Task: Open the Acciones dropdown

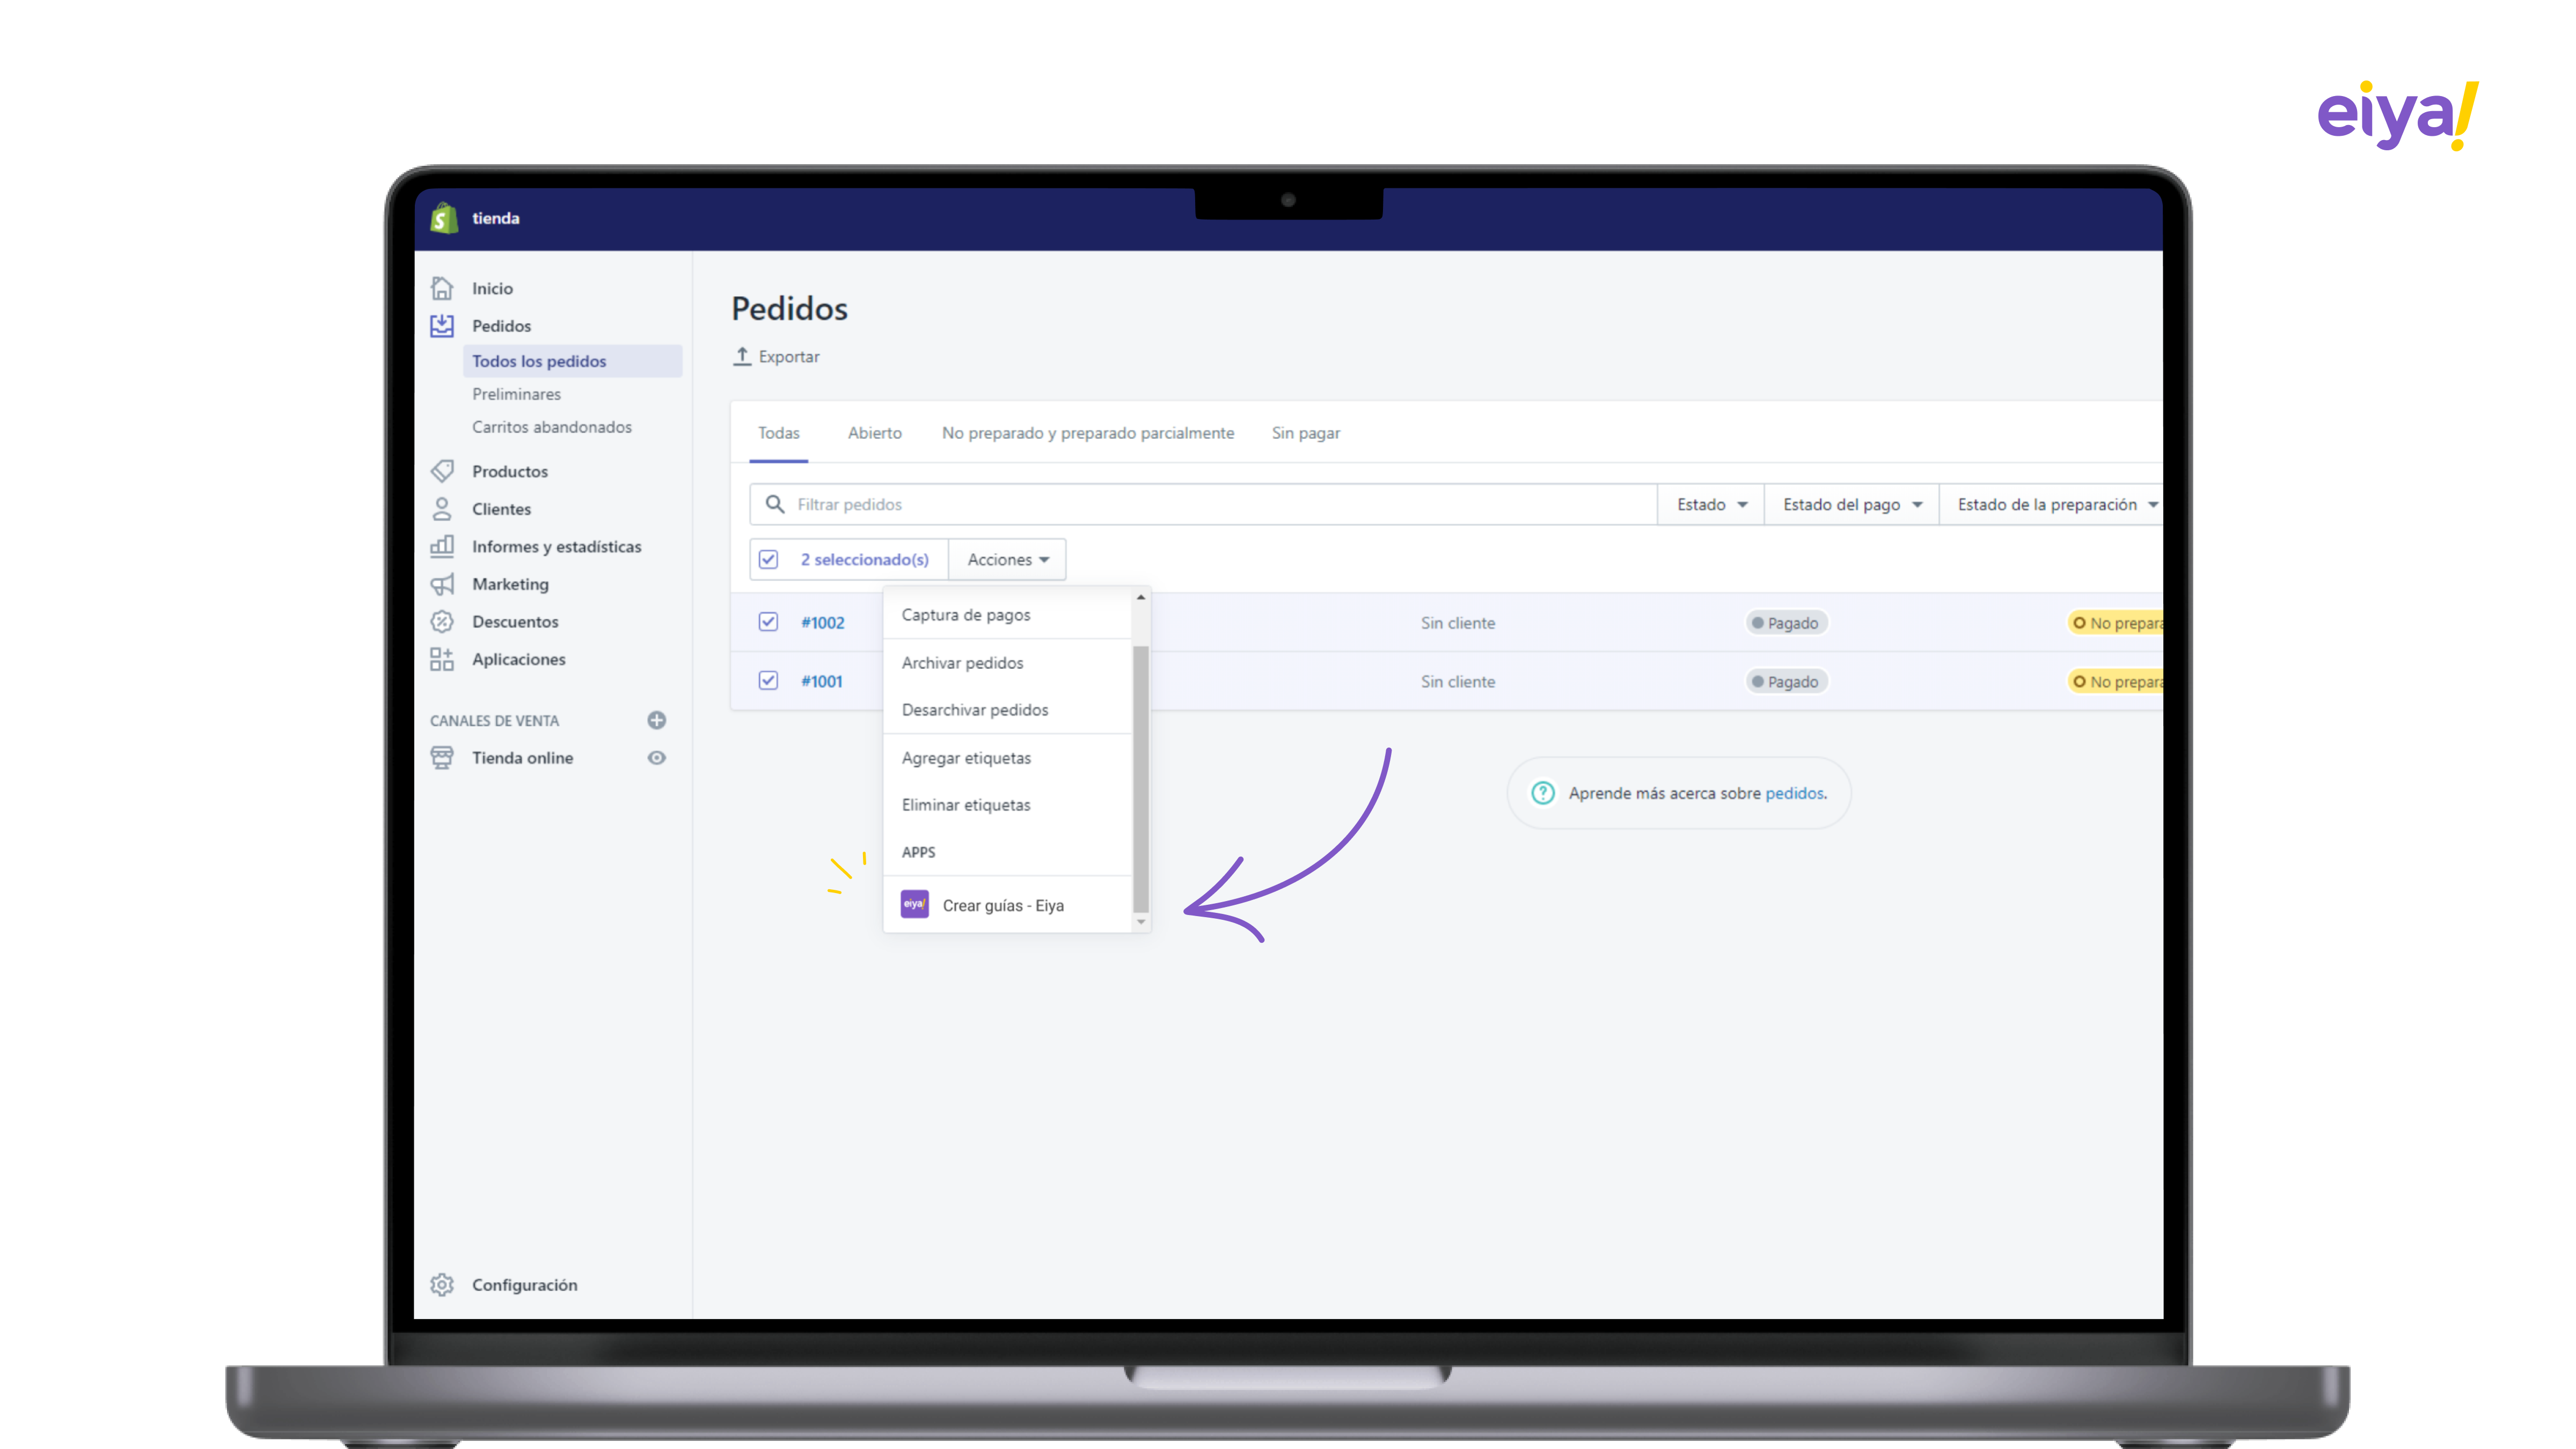Action: (1008, 559)
